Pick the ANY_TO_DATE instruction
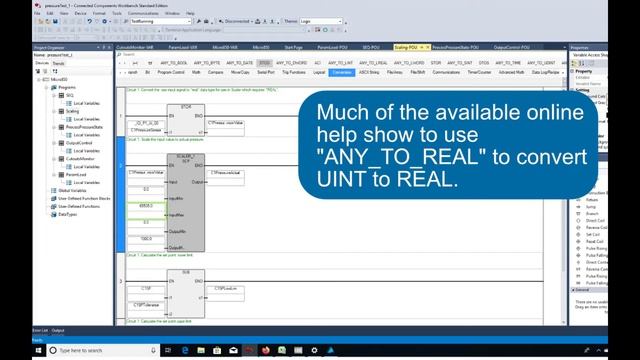Screen dimensions: 640x360 click(x=240, y=63)
